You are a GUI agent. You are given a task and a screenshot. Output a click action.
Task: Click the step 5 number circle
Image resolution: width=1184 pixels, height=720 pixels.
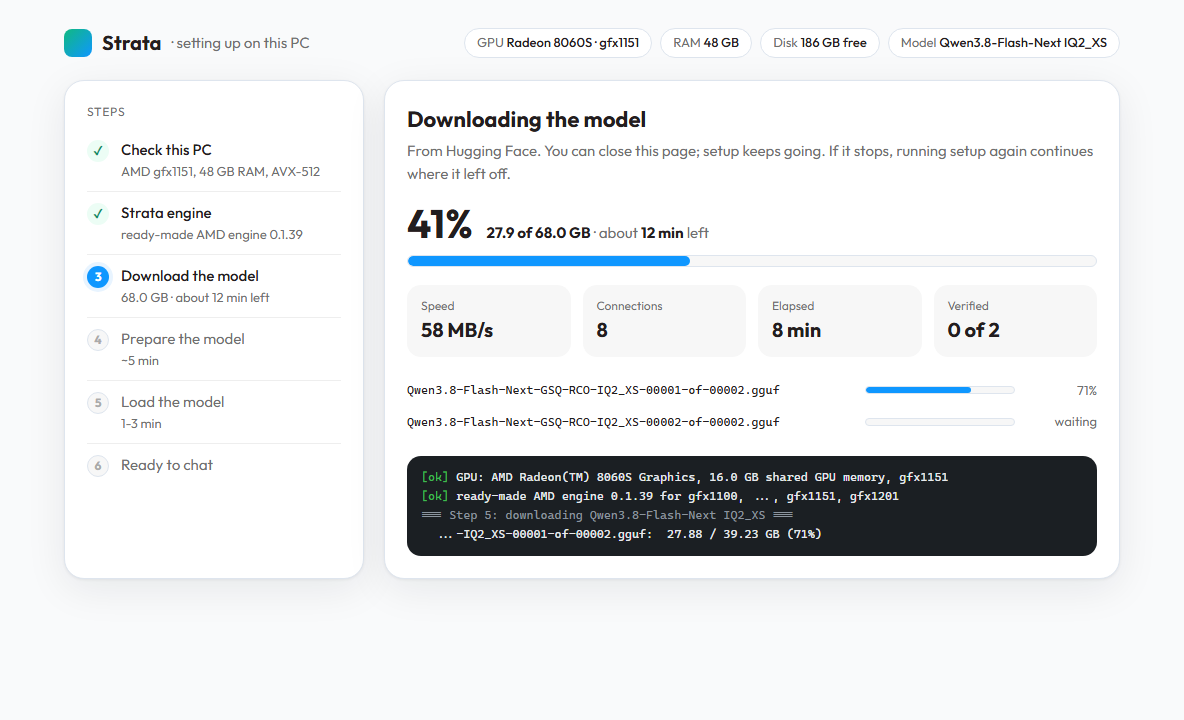pyautogui.click(x=98, y=403)
